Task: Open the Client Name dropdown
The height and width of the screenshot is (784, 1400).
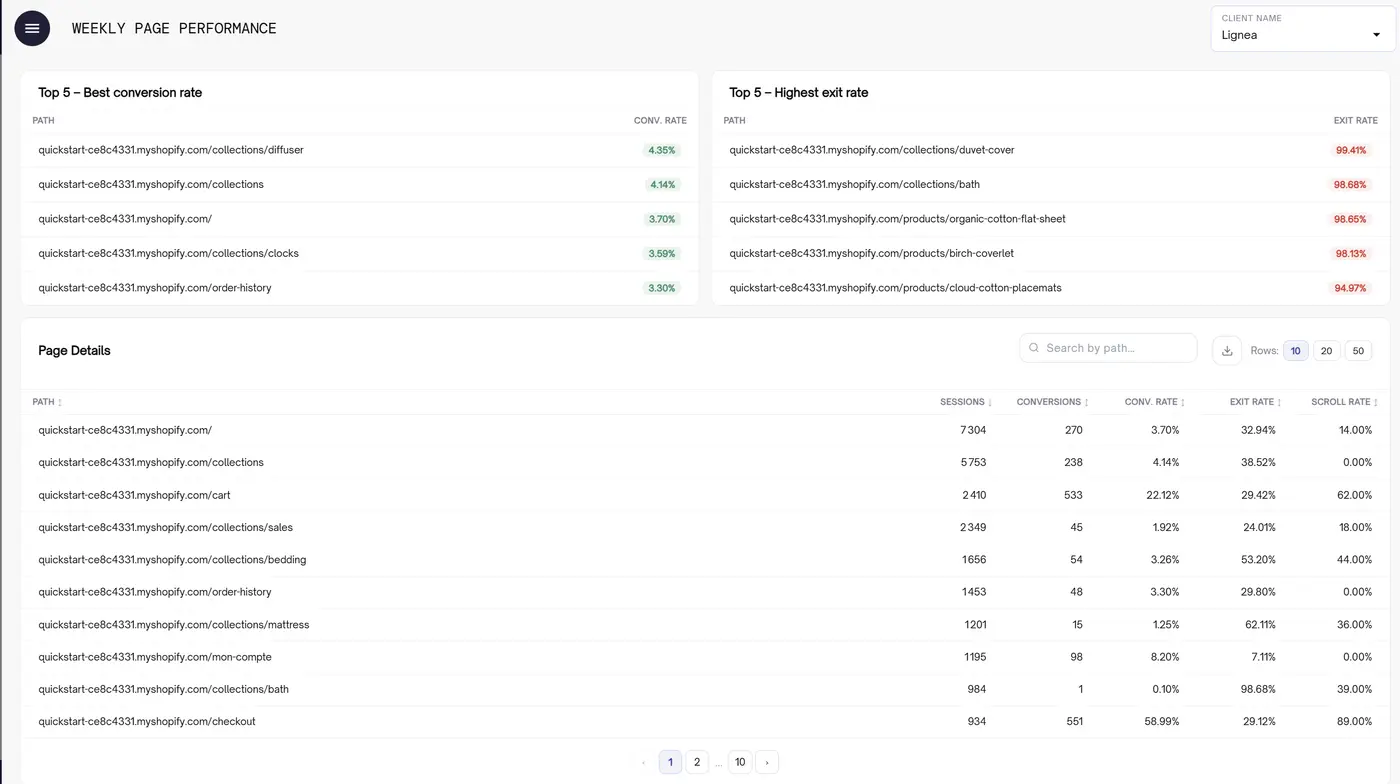Action: point(1302,28)
